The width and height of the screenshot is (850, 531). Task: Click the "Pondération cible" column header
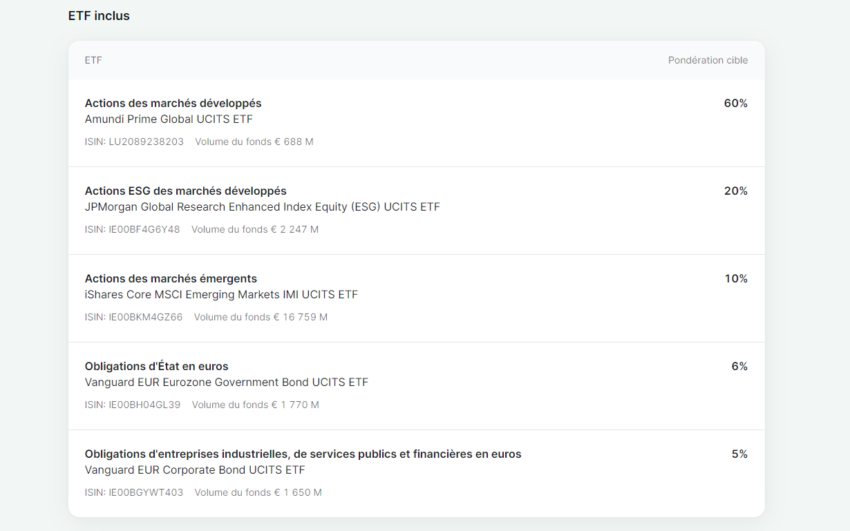click(x=707, y=60)
